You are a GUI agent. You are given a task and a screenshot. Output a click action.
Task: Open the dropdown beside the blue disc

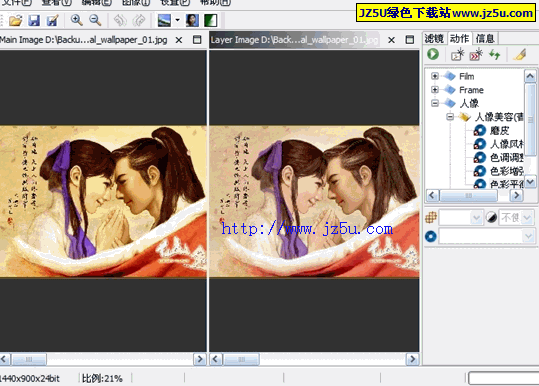point(528,236)
